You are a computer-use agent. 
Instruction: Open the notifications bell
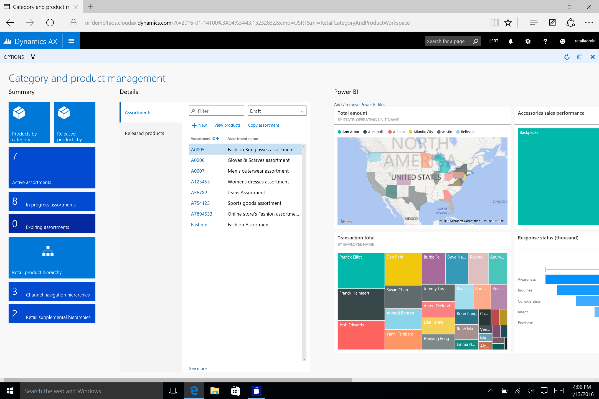click(511, 41)
